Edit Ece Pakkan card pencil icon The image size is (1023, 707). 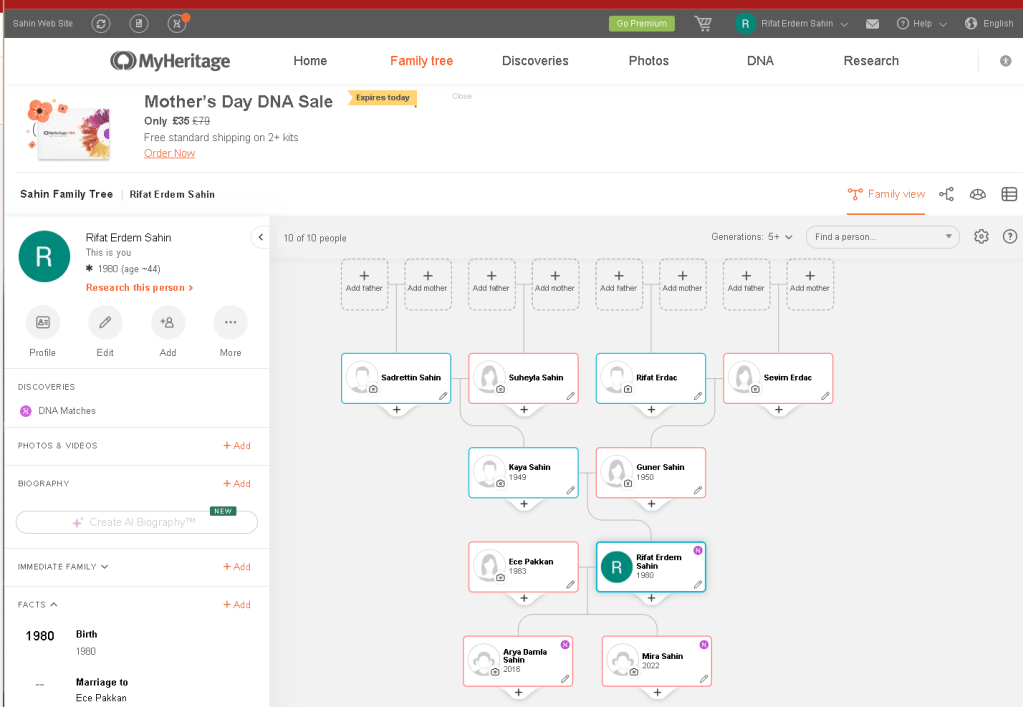tap(570, 584)
